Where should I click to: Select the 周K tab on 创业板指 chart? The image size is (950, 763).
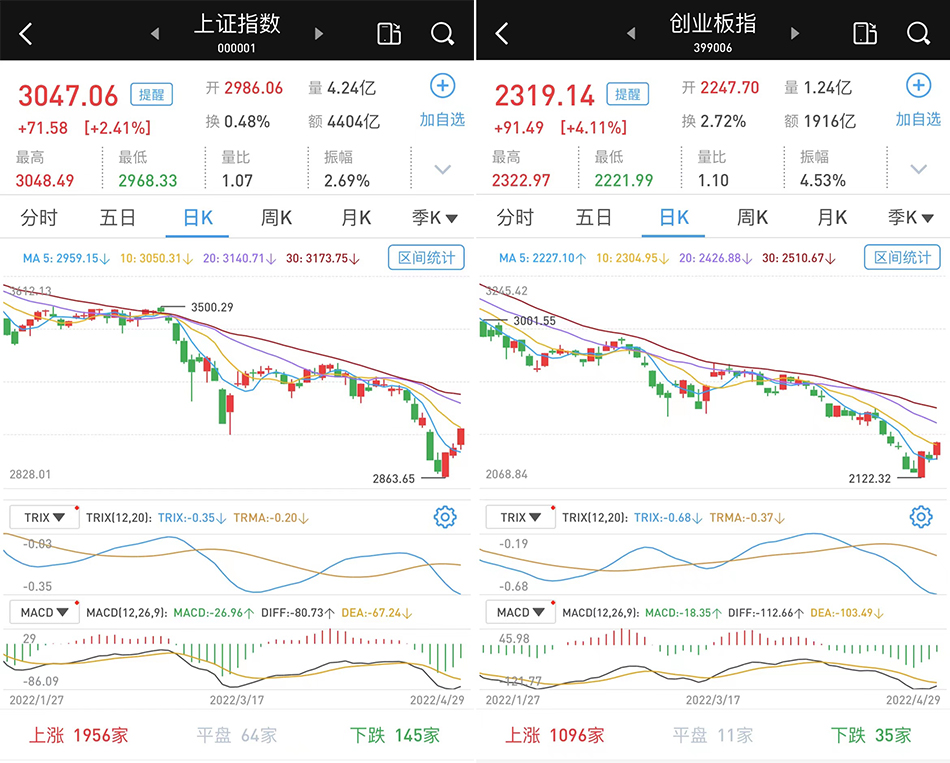click(752, 218)
